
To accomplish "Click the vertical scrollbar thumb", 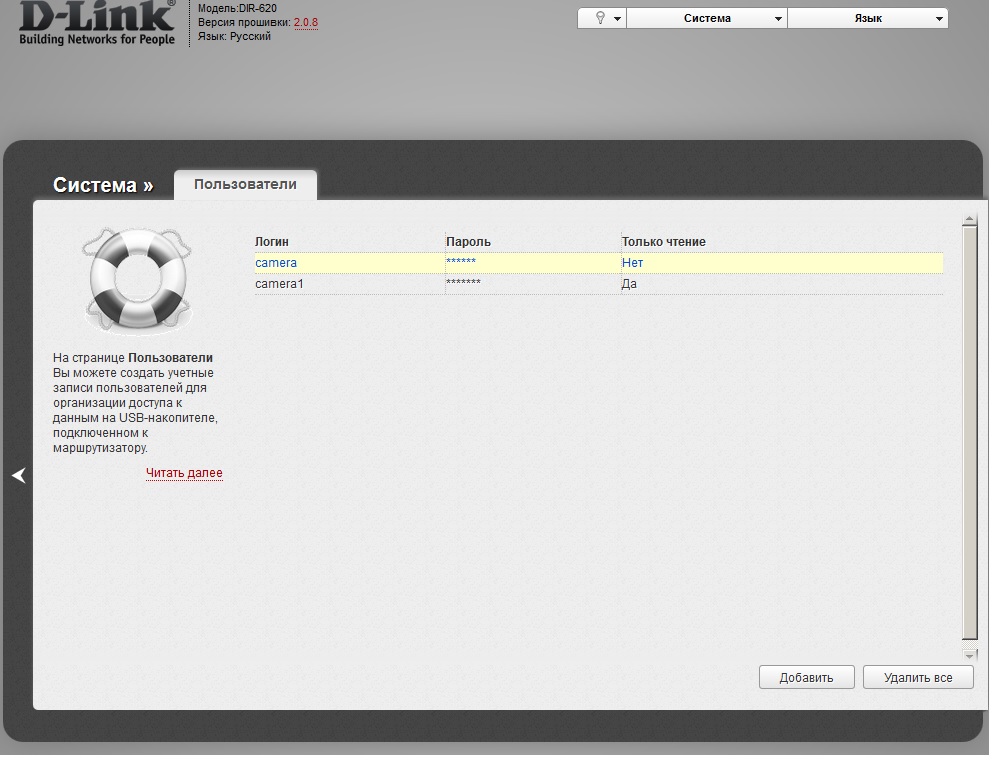I will pos(969,433).
